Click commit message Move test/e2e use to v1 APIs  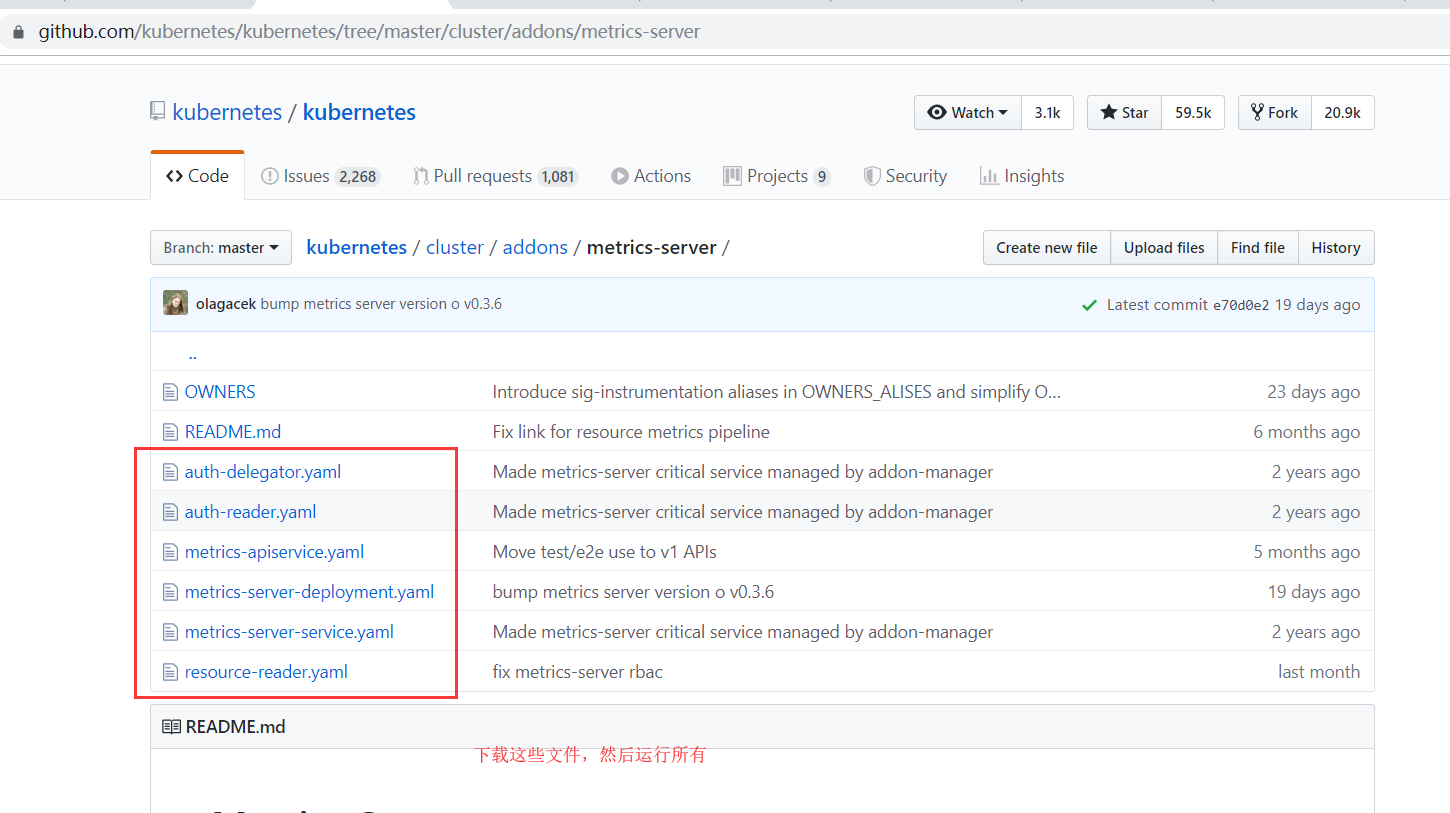pyautogui.click(x=604, y=552)
